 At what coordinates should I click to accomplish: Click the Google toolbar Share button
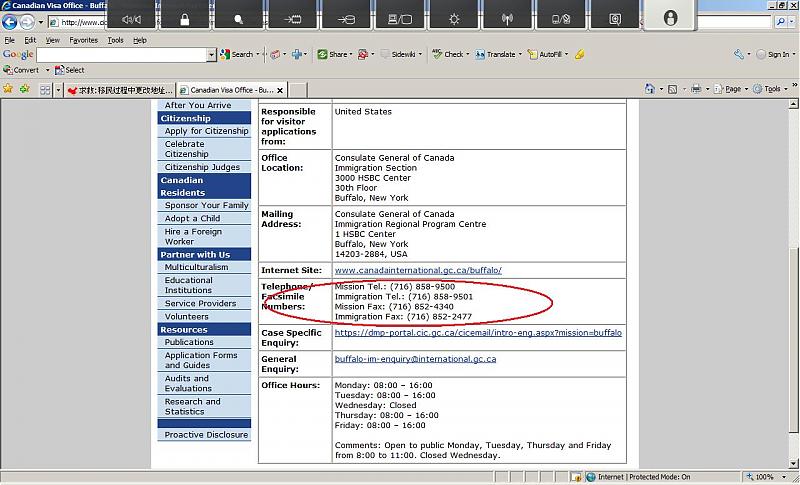pyautogui.click(x=334, y=54)
